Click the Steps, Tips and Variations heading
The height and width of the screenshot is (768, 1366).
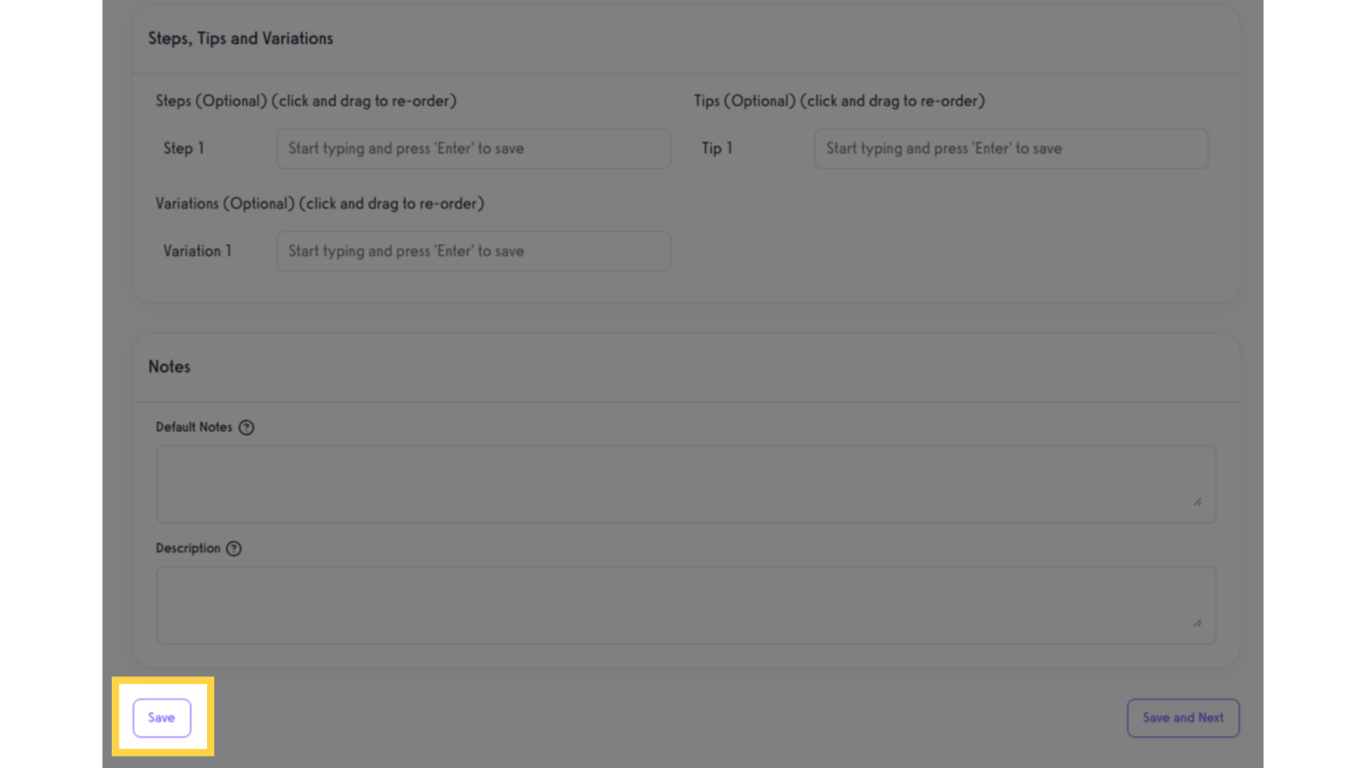[240, 38]
